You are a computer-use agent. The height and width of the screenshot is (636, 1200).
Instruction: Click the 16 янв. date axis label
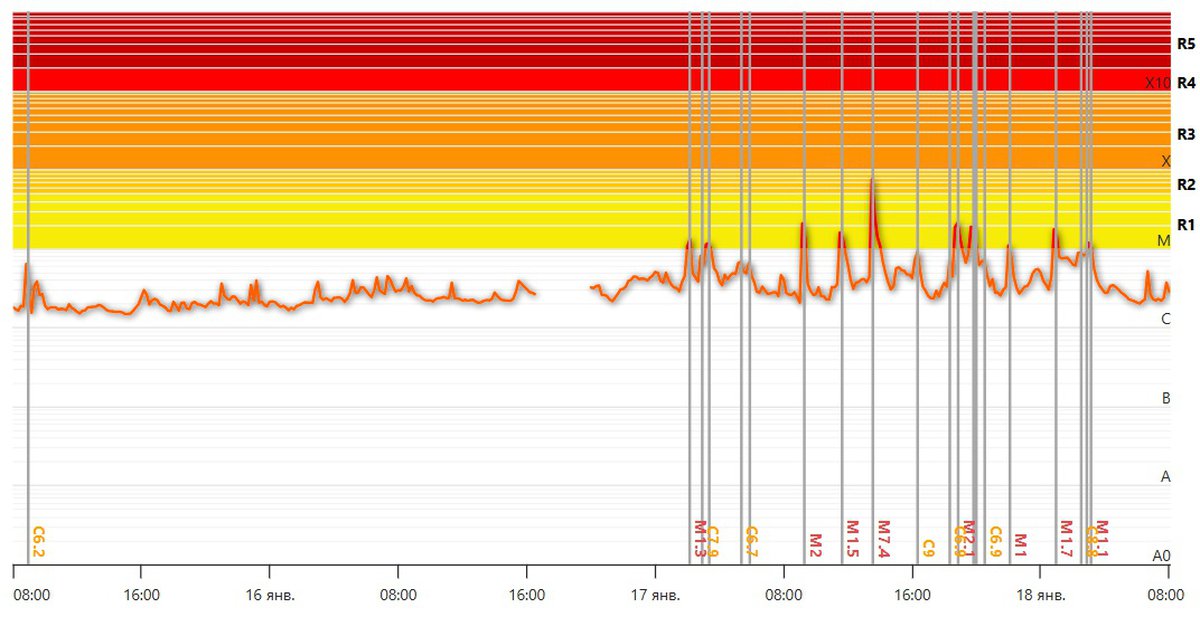coord(269,595)
